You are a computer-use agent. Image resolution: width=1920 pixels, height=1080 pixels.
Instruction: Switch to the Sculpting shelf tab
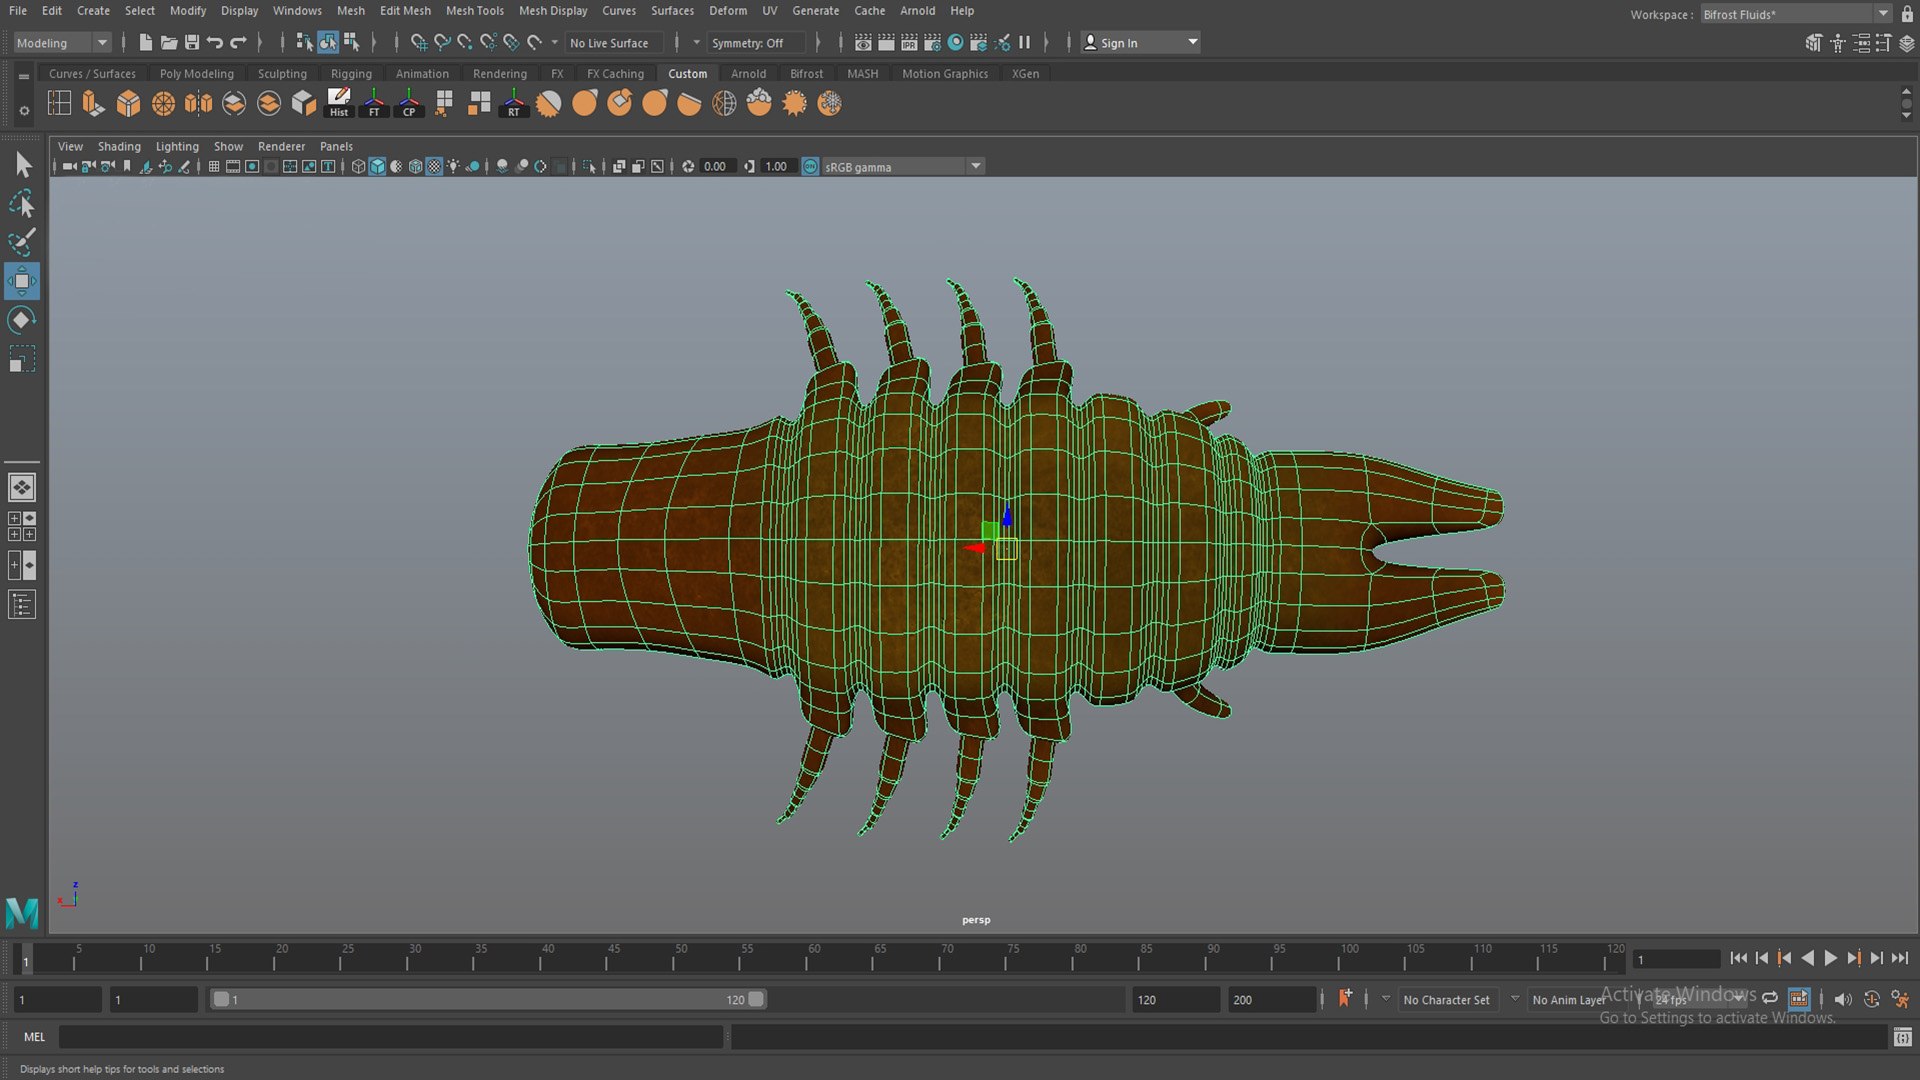pos(282,73)
